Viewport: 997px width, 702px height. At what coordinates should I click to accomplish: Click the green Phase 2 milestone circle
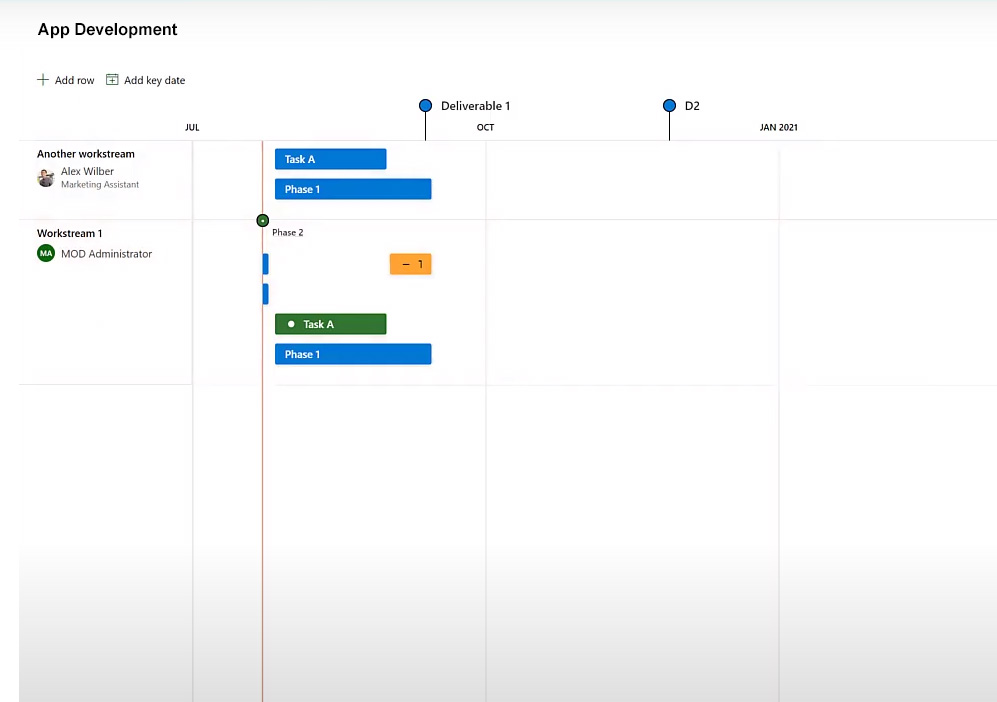(262, 220)
